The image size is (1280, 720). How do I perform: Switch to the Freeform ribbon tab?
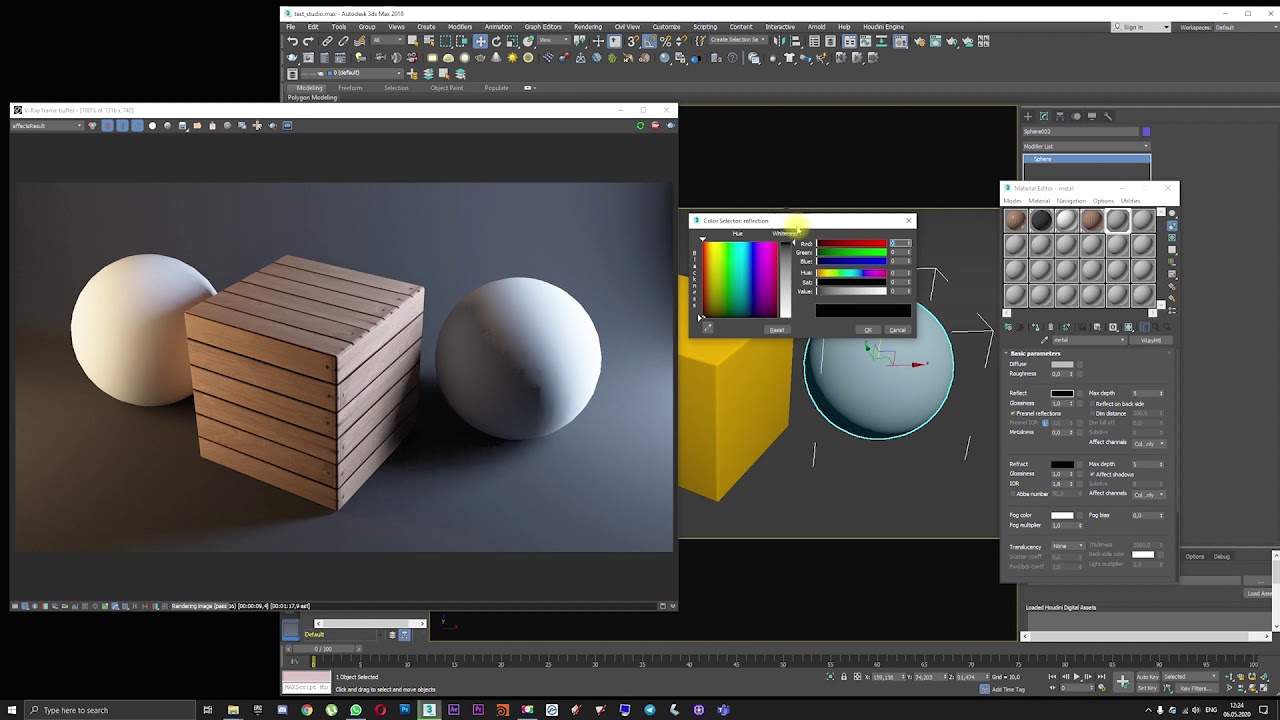350,88
